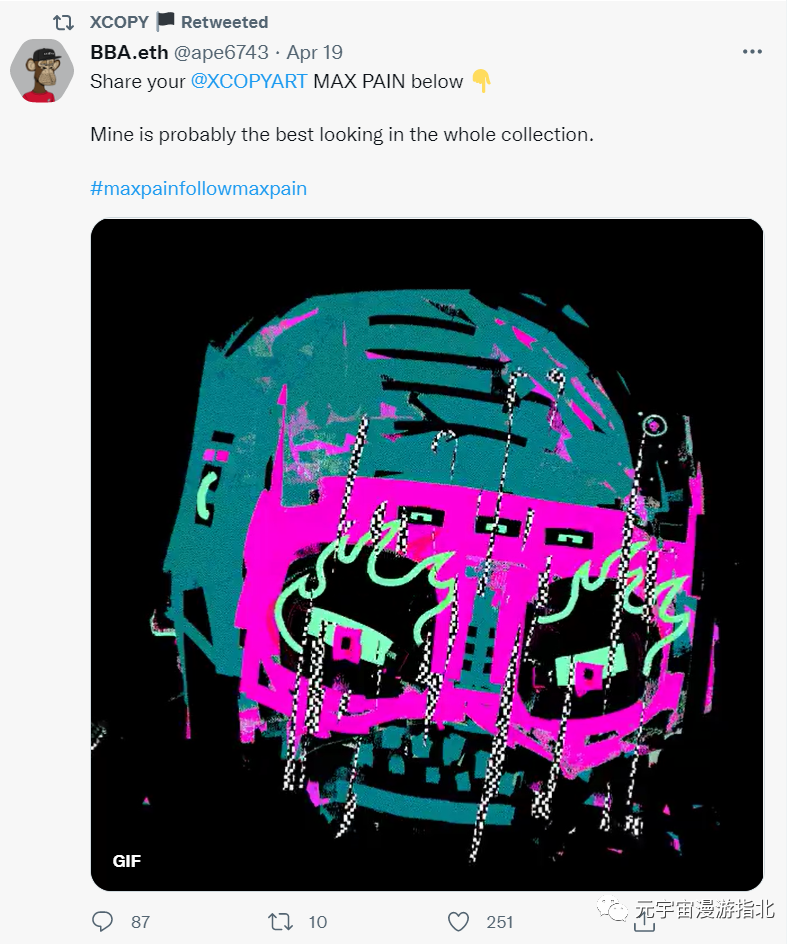
Task: Open the BBA.eth display name
Action: tap(129, 52)
